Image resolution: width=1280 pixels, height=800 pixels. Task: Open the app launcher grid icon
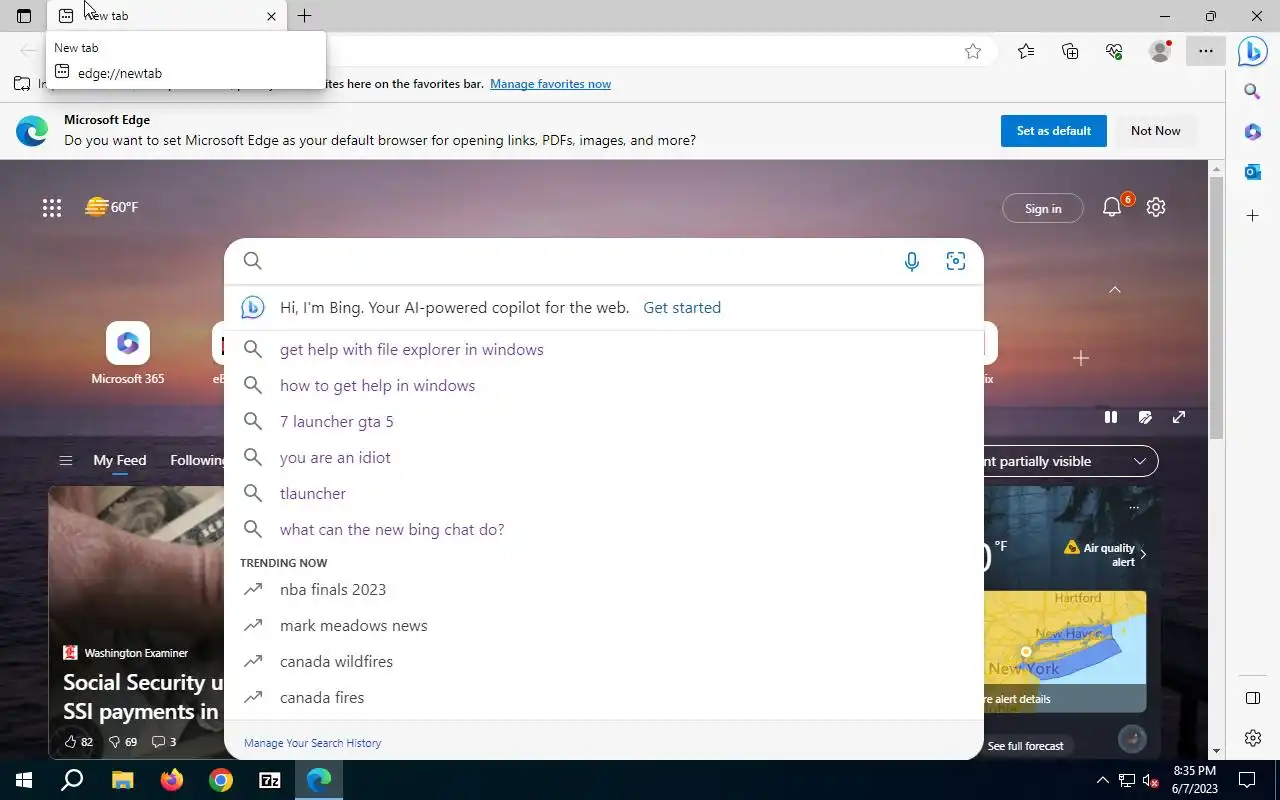tap(52, 208)
